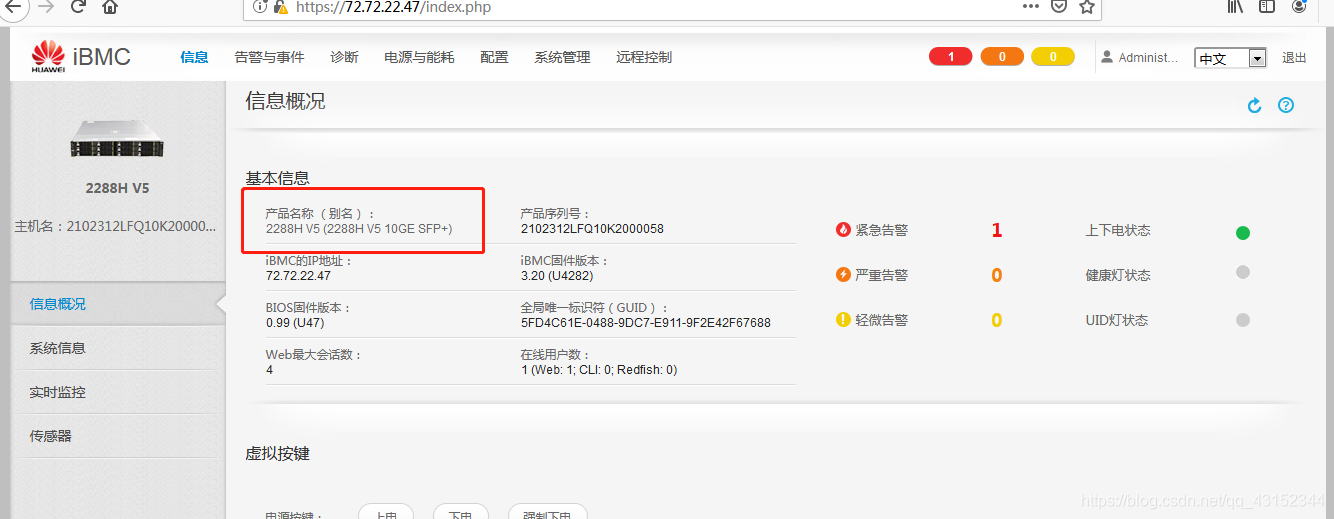Open the 中文 language dropdown

click(1231, 58)
